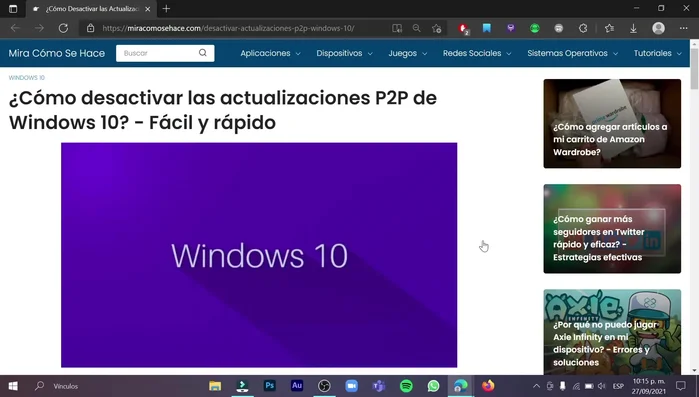Reload the page with the Refresh icon

coord(63,28)
